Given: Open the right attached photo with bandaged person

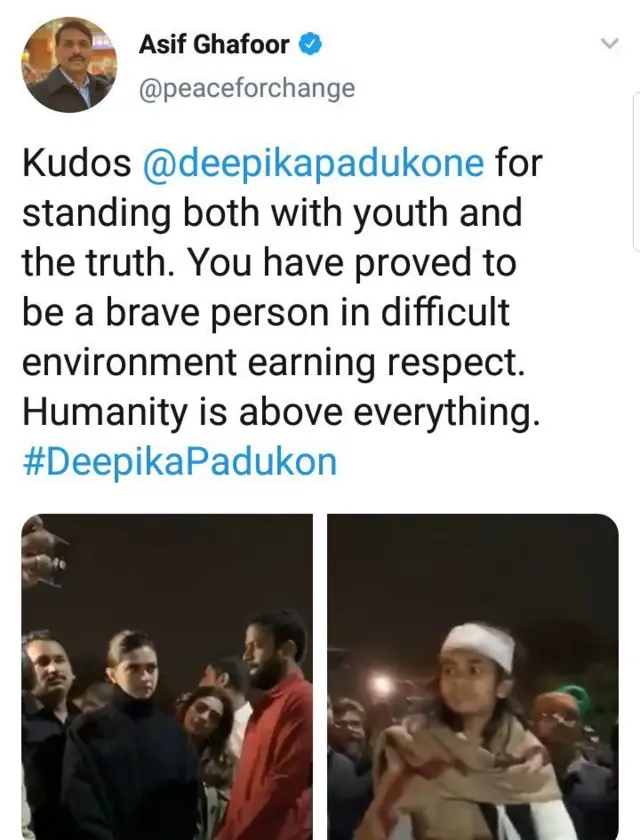Looking at the screenshot, I should [473, 677].
